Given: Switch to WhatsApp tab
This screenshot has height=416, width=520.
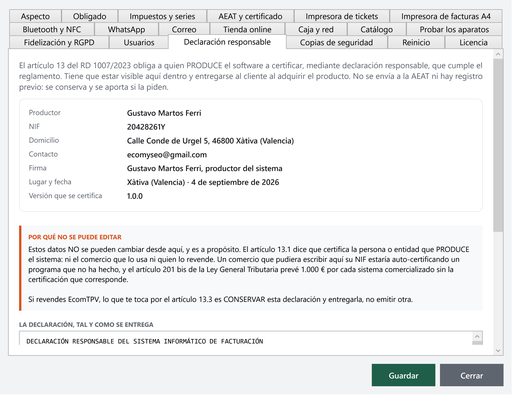Looking at the screenshot, I should [126, 29].
